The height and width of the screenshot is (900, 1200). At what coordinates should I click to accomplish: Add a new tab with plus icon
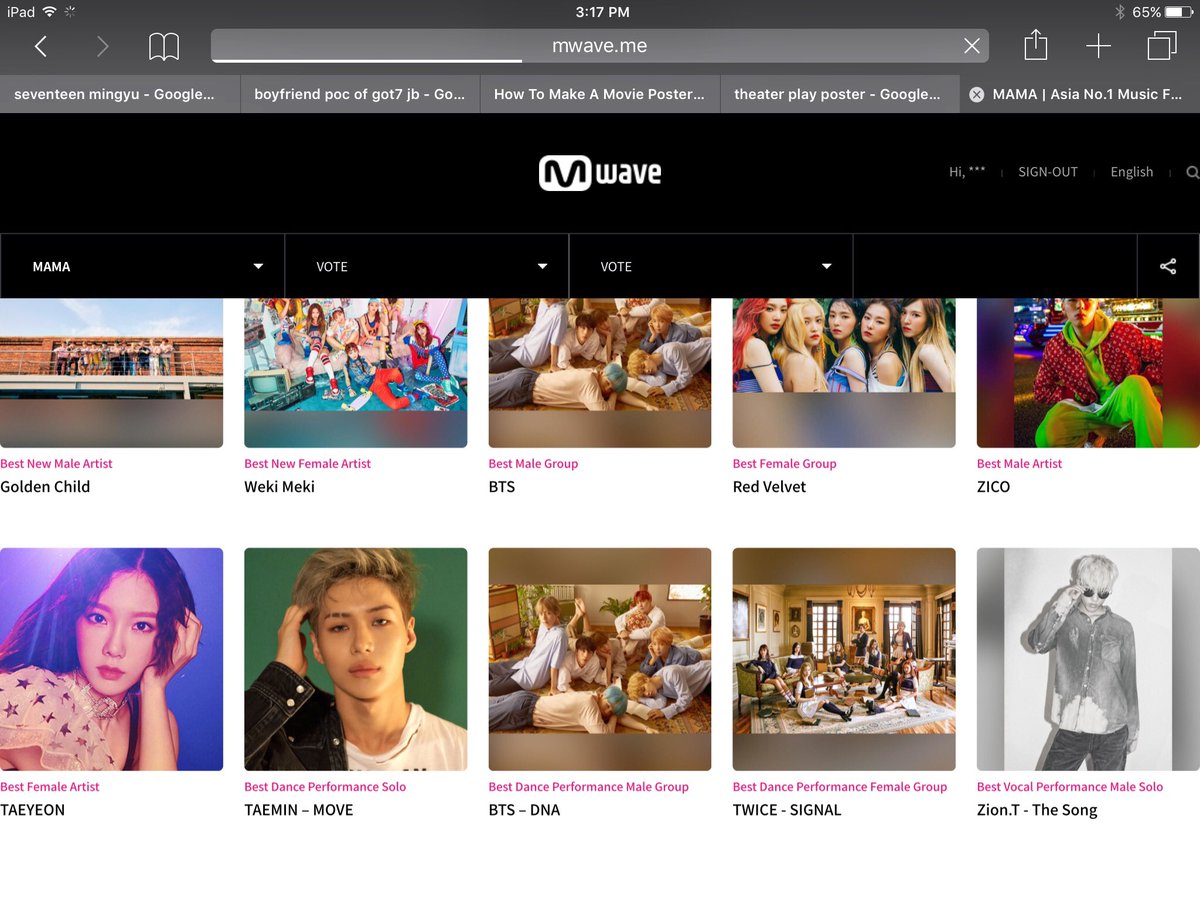click(1098, 46)
